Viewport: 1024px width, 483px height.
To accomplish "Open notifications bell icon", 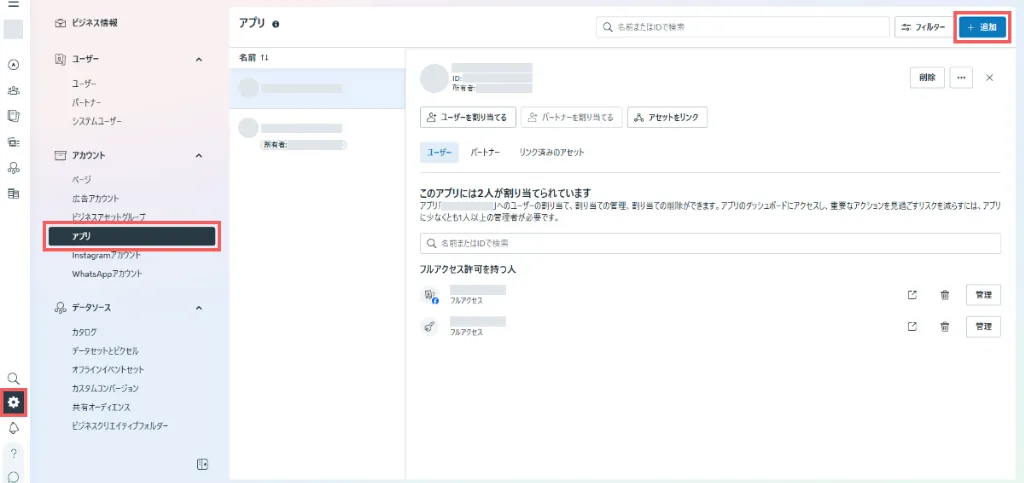I will coord(14,428).
